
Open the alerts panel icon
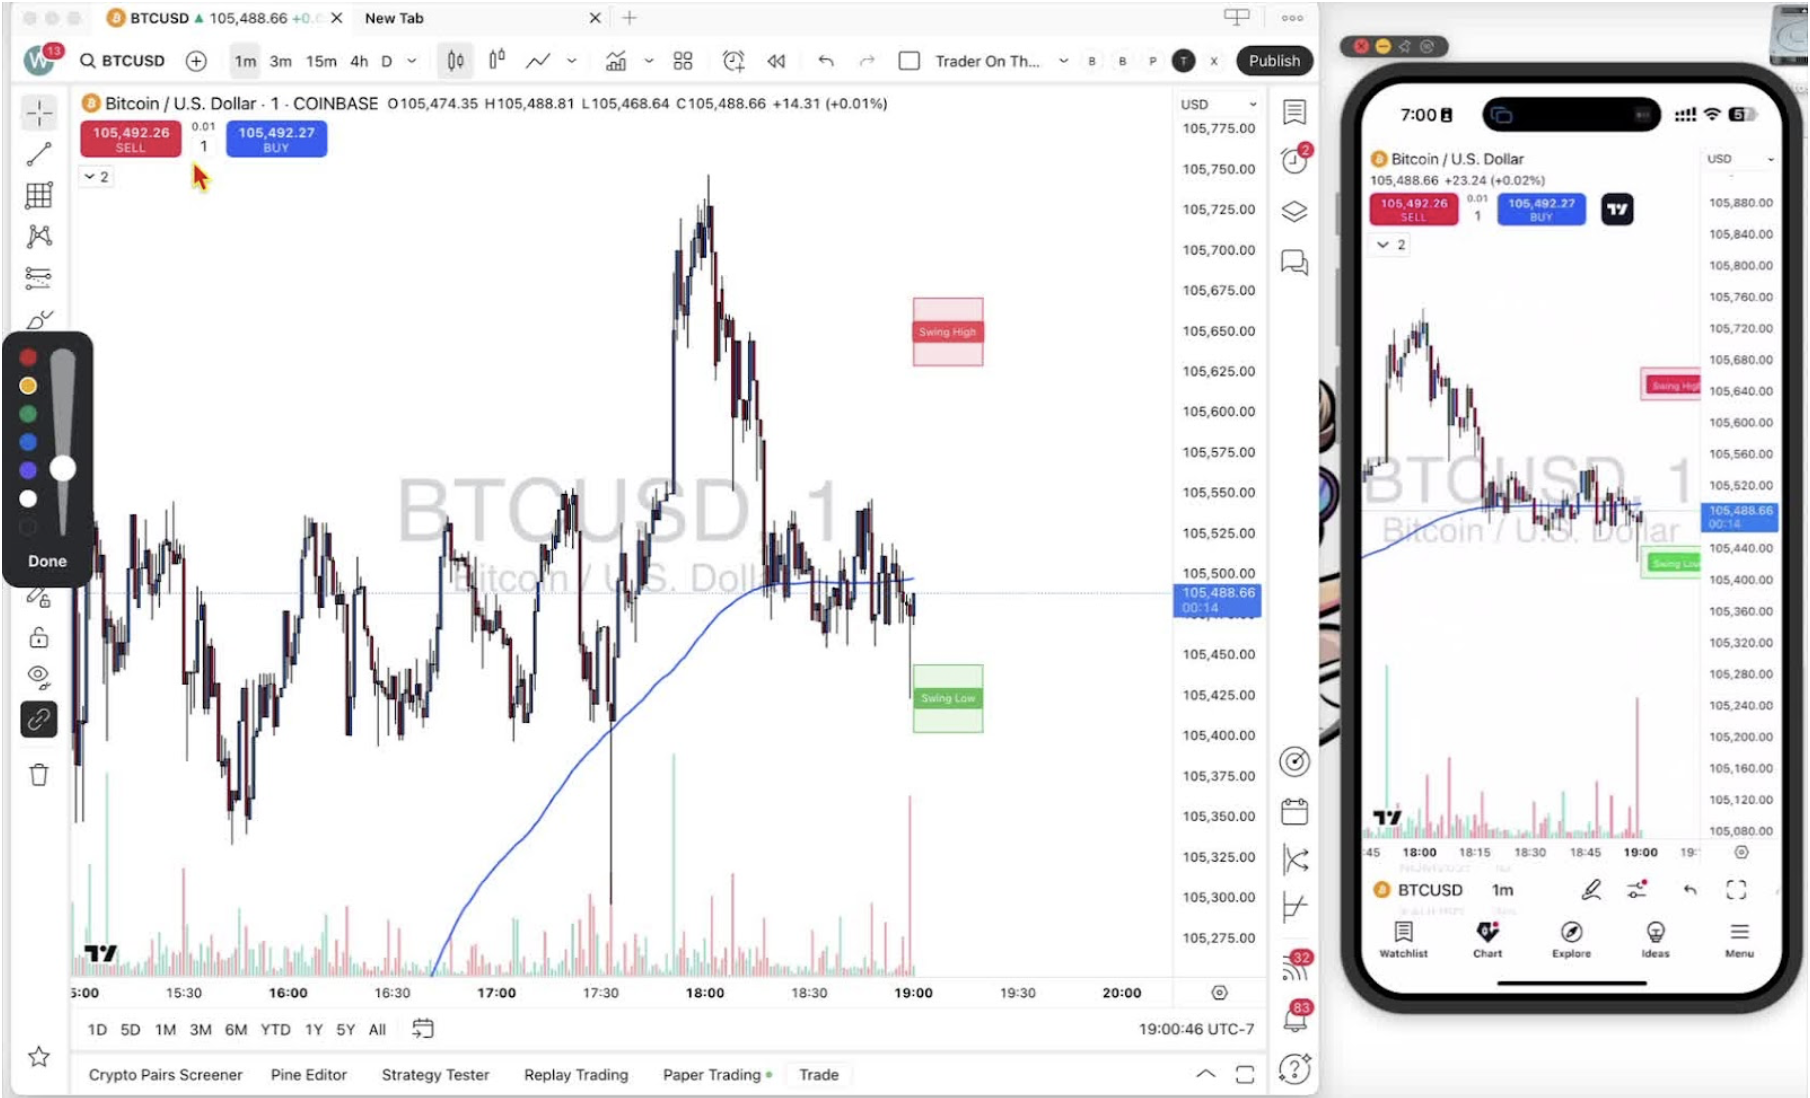click(1294, 160)
